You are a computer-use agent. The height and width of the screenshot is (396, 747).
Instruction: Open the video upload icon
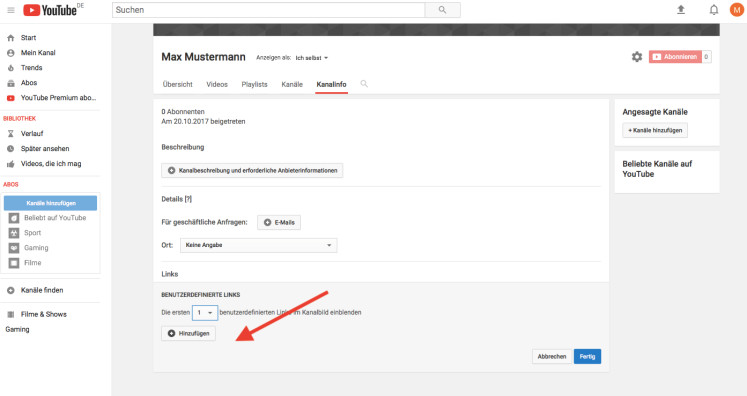pos(681,10)
